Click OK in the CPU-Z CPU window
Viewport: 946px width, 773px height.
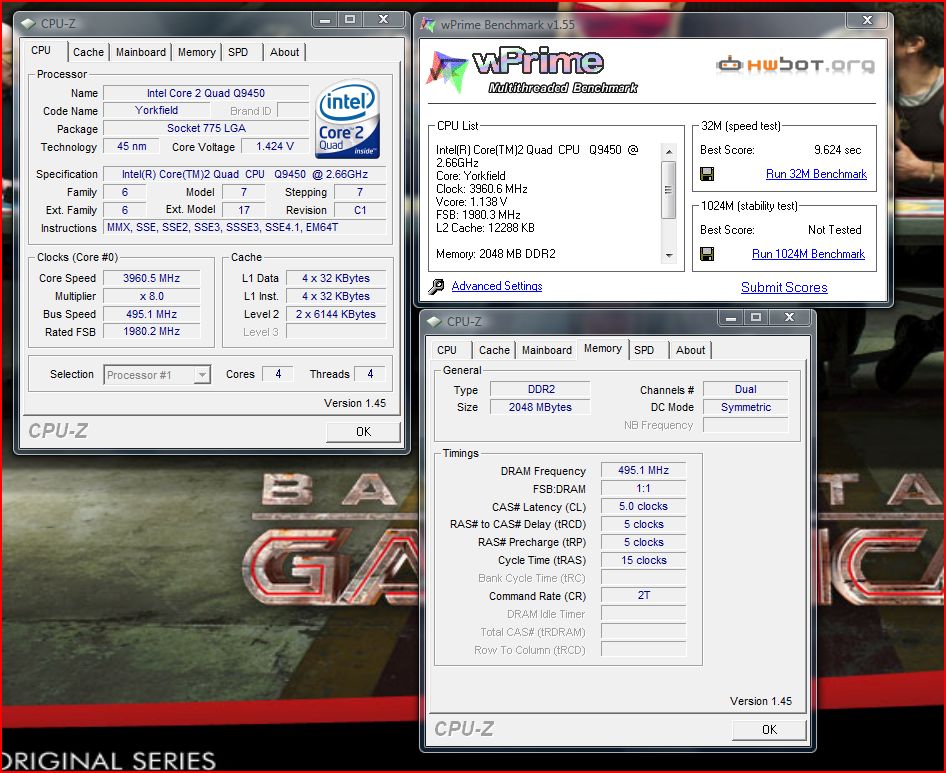click(363, 431)
